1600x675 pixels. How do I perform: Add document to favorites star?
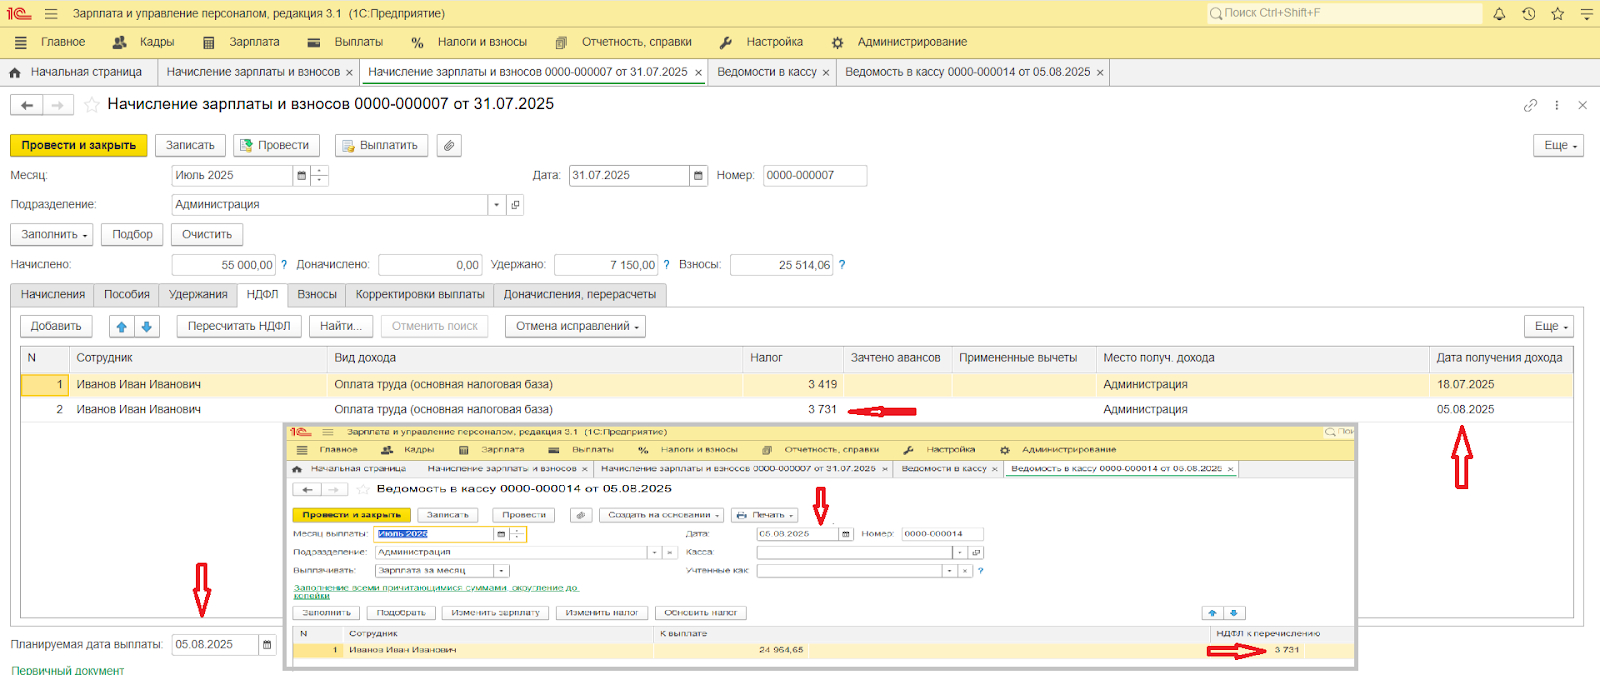click(x=91, y=105)
